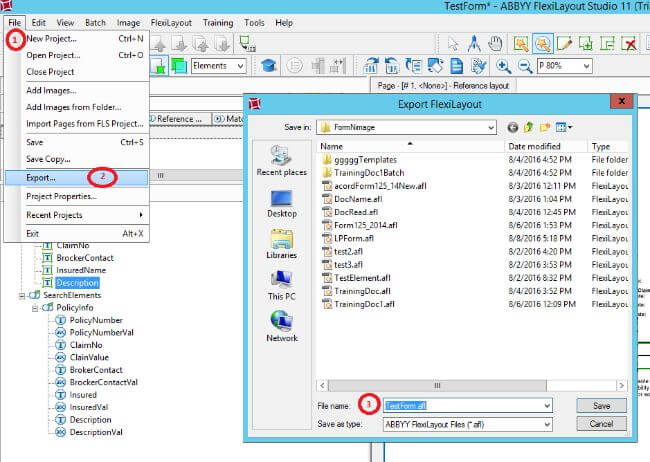The width and height of the screenshot is (650, 462).
Task: Select the hand pan tool
Action: click(x=495, y=44)
